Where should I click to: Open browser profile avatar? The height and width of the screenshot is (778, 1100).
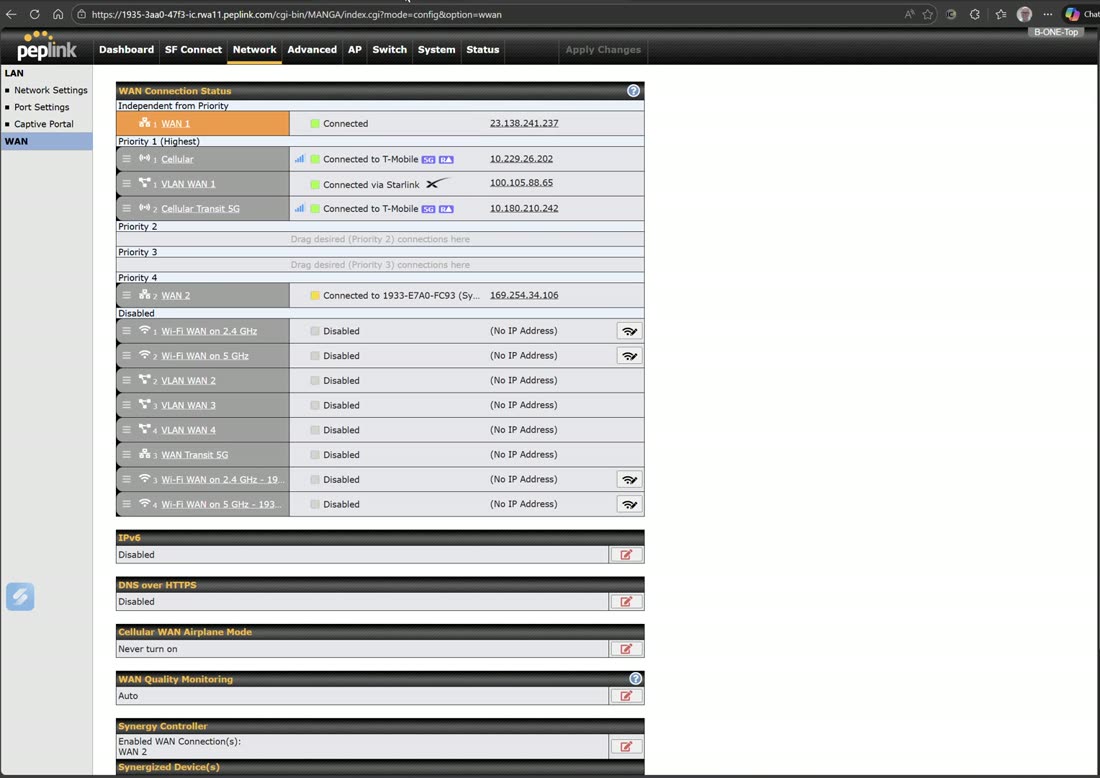click(1024, 14)
